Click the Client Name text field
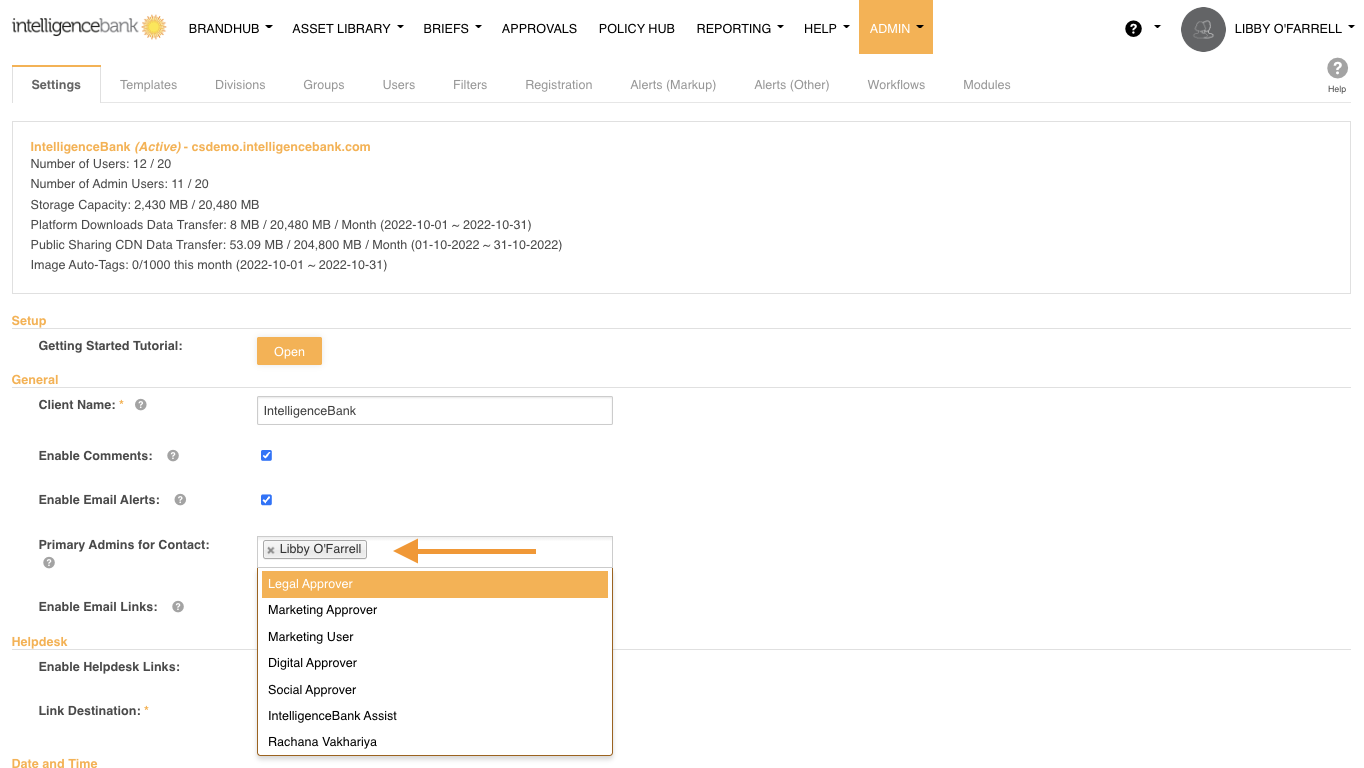This screenshot has width=1364, height=768. tap(434, 411)
